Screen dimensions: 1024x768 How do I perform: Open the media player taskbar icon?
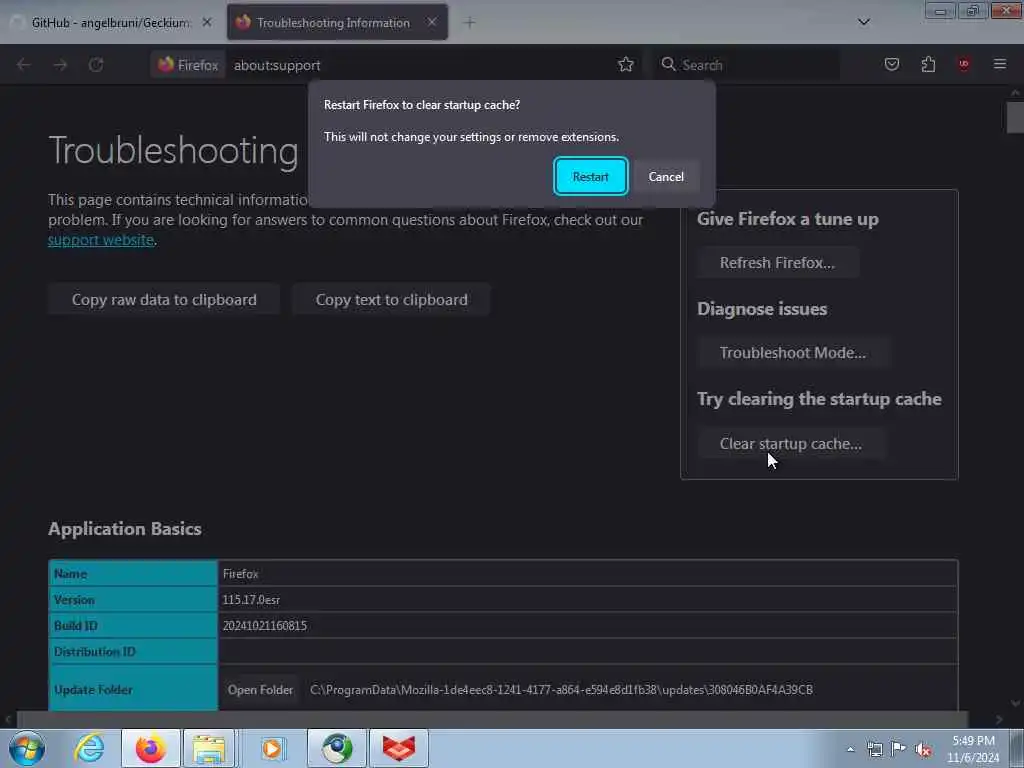[272, 748]
